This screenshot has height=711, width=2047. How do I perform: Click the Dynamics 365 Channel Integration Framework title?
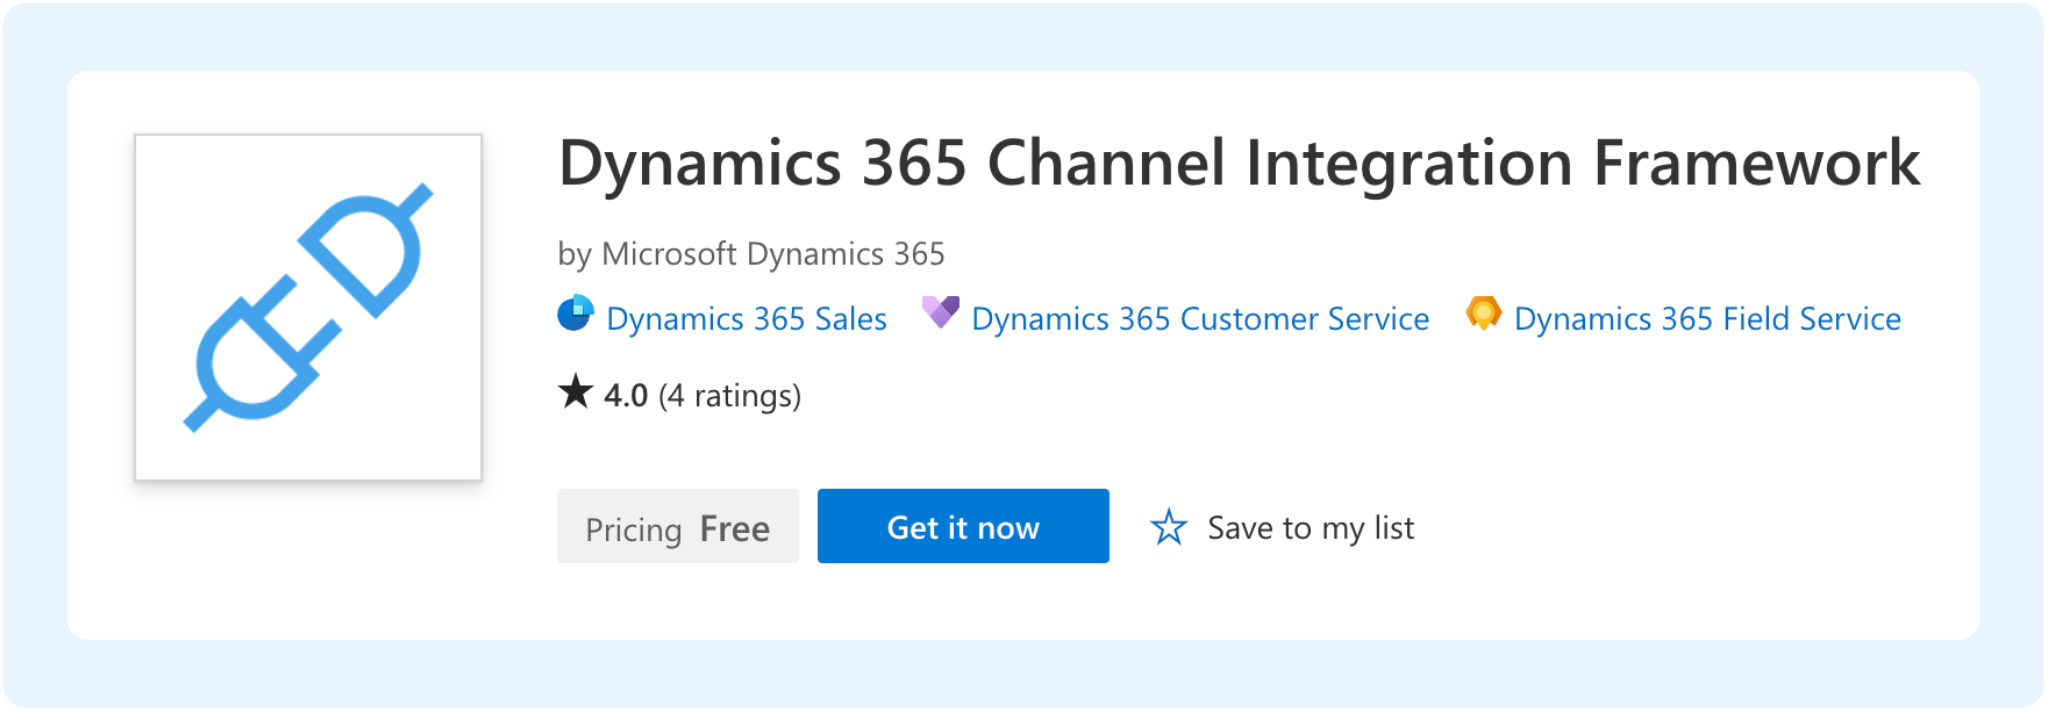tap(1239, 163)
